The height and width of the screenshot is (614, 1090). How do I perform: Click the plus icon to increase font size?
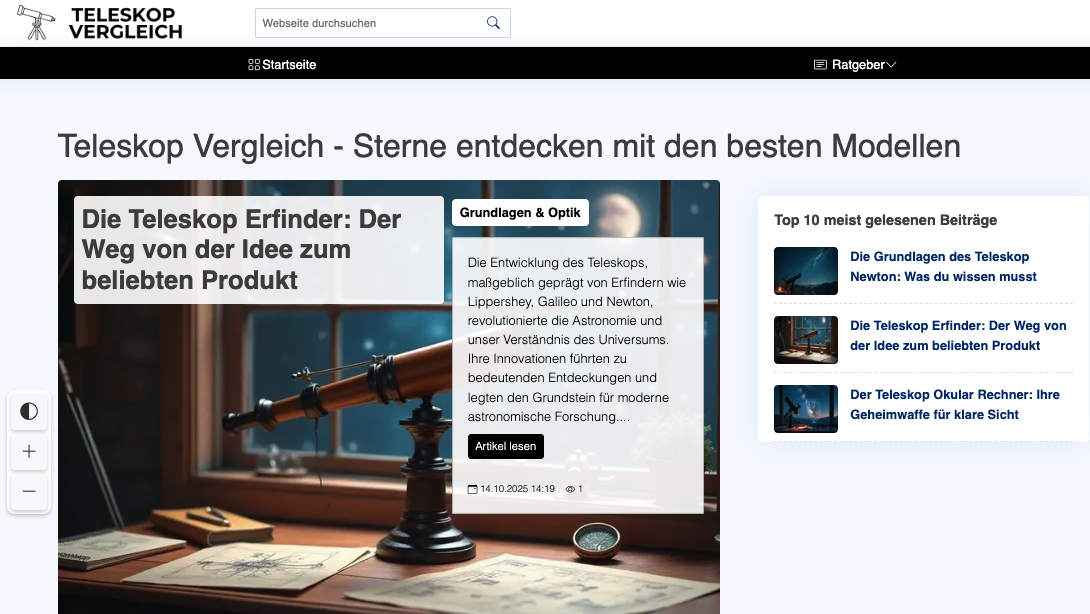tap(29, 451)
